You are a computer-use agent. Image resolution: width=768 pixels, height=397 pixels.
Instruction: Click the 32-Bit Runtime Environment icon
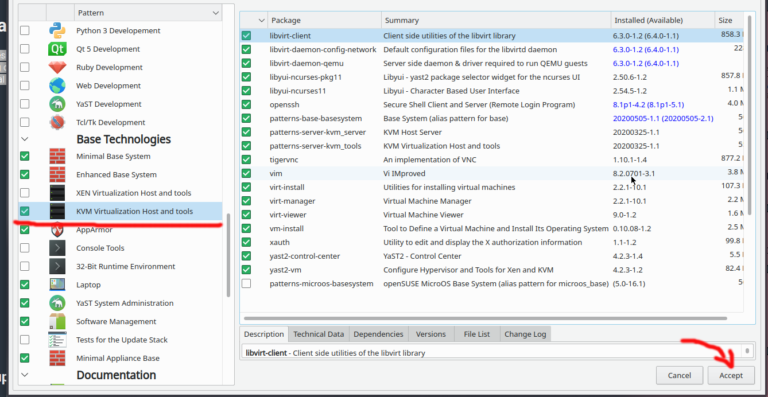[57, 266]
